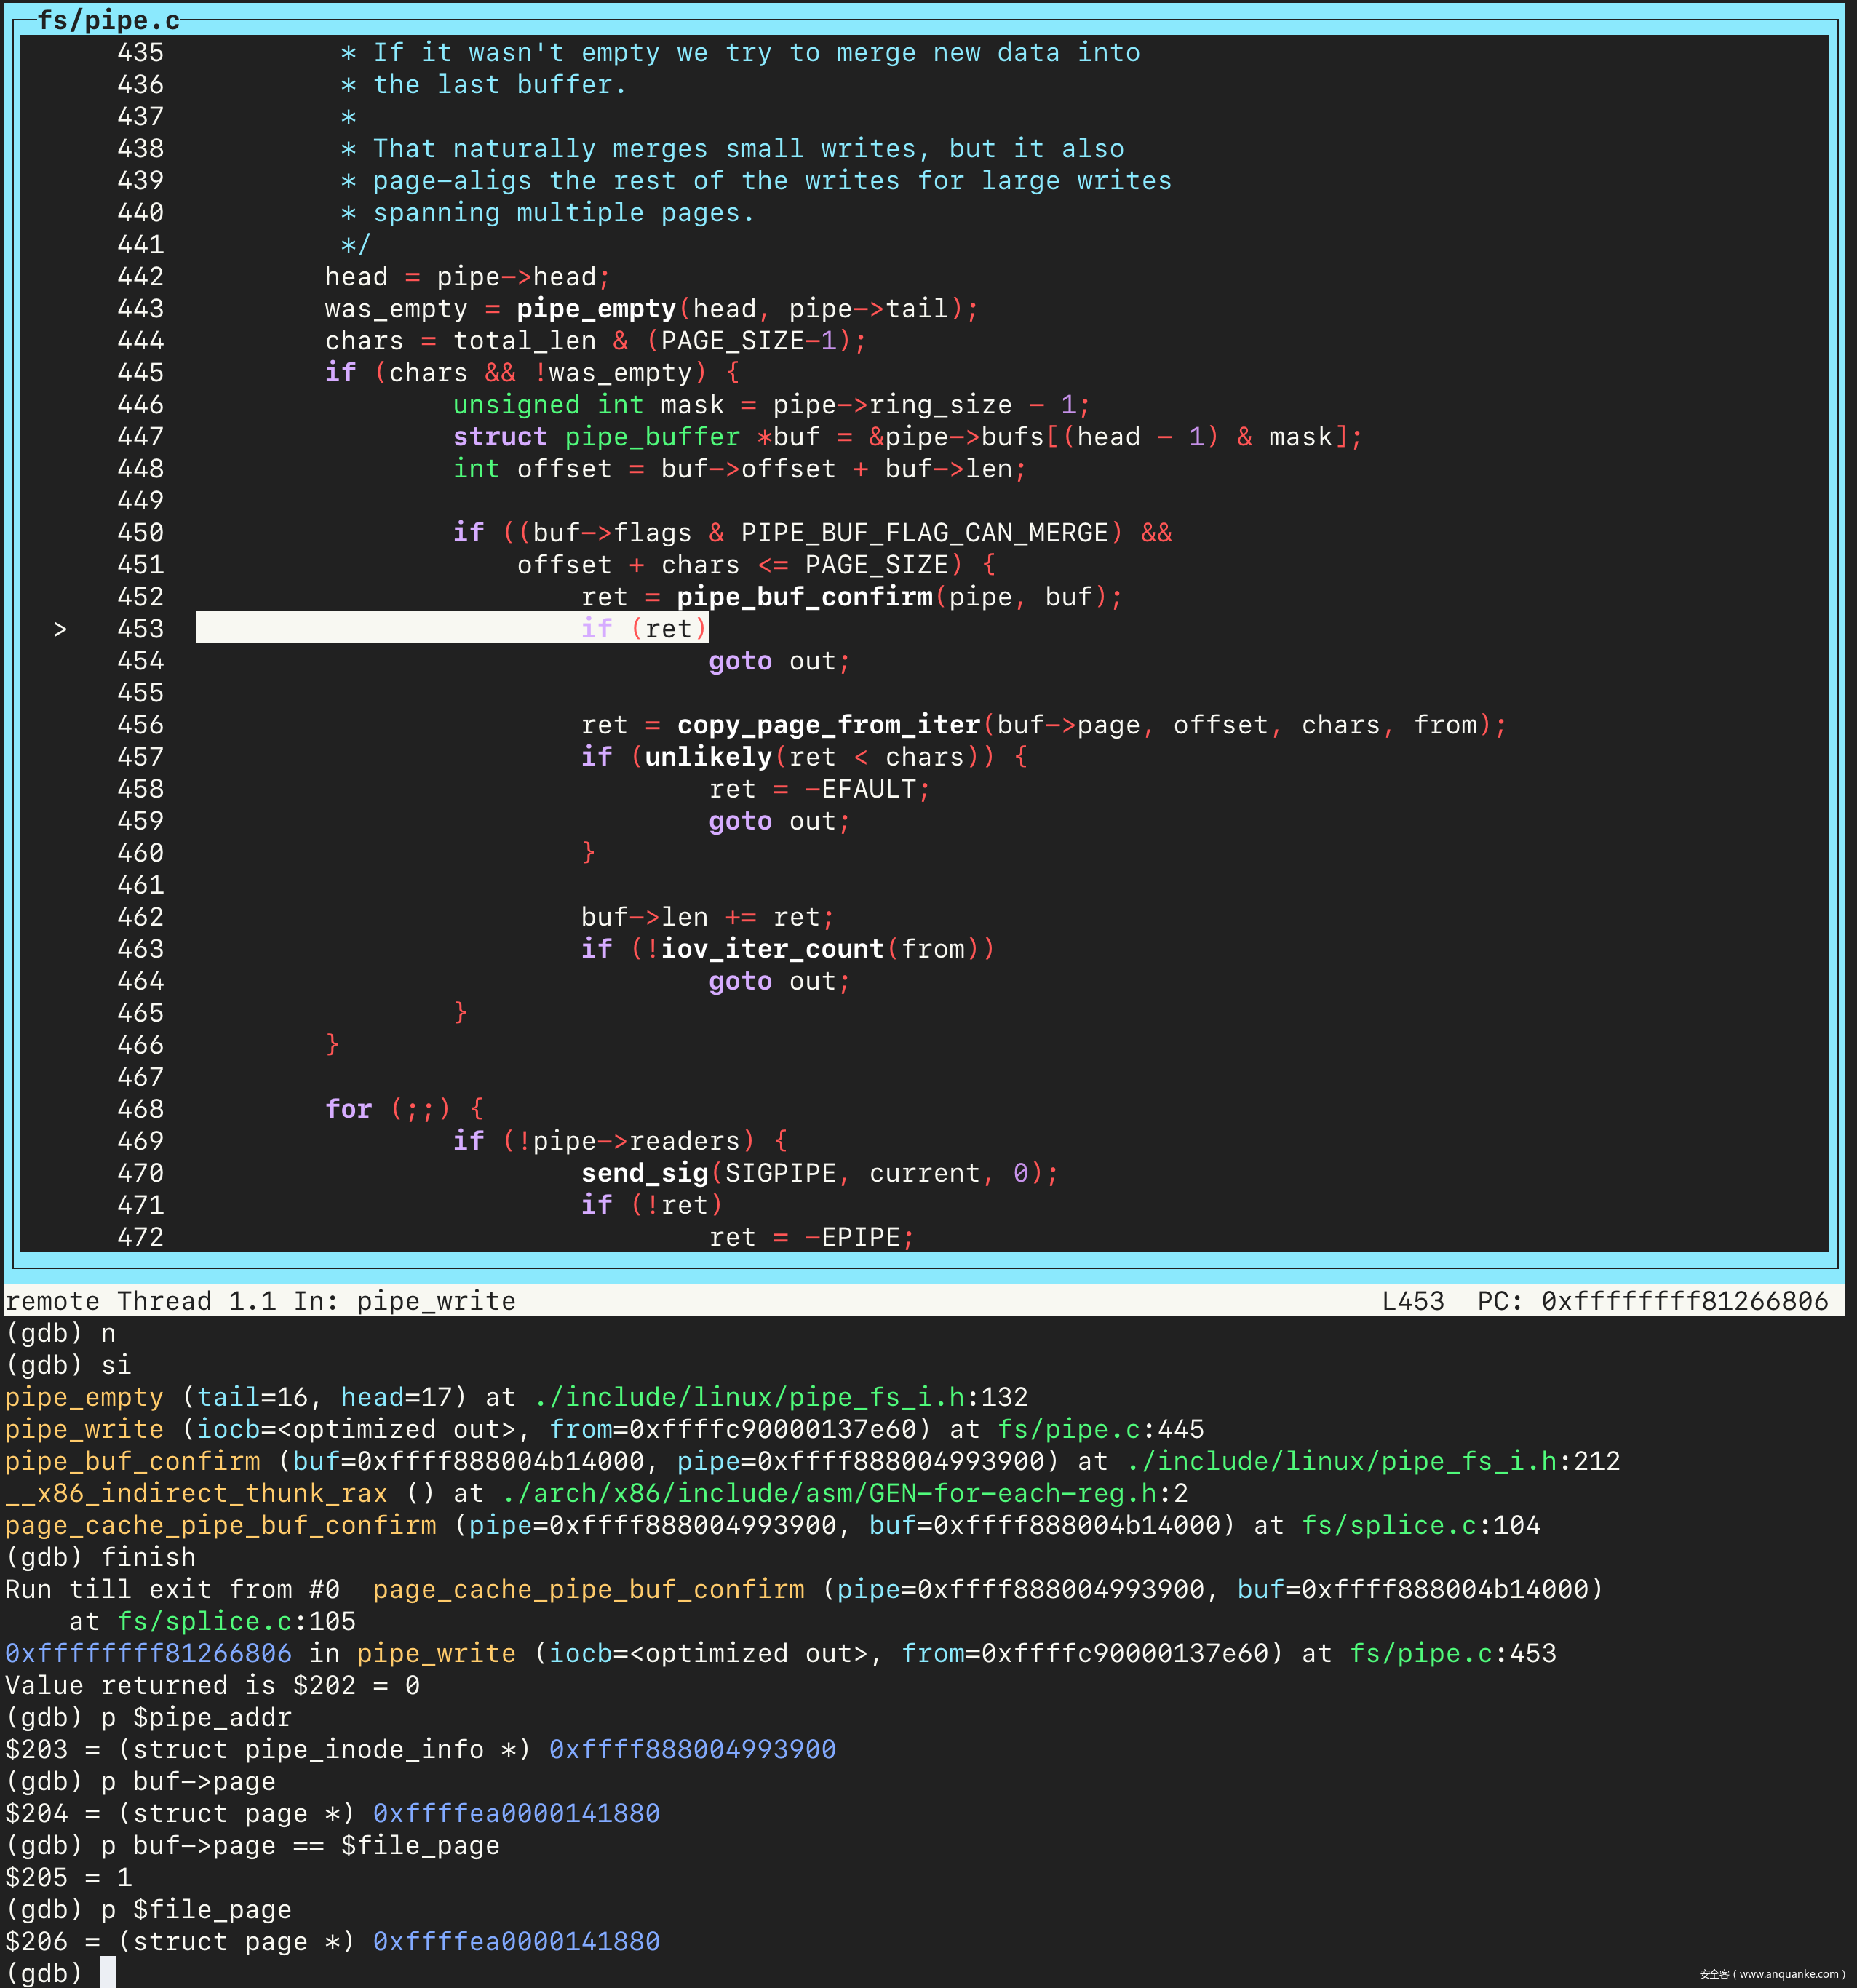
Task: Click the ./include/linux/pipe_fs_i.h:212 path
Action: [1372, 1461]
